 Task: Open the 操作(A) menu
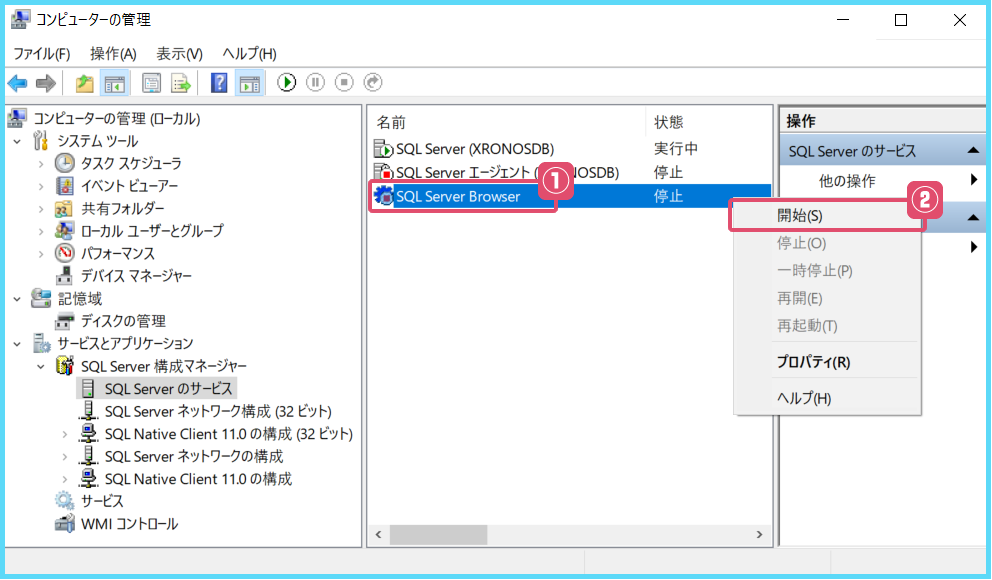coord(112,53)
